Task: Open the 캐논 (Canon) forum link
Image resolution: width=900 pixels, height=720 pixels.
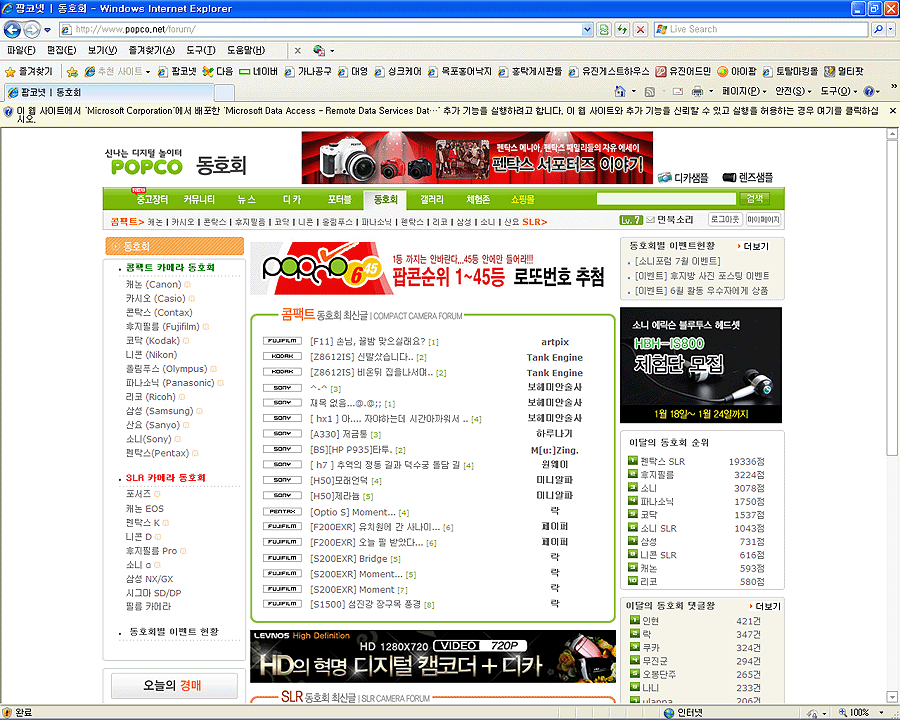Action: pos(153,284)
